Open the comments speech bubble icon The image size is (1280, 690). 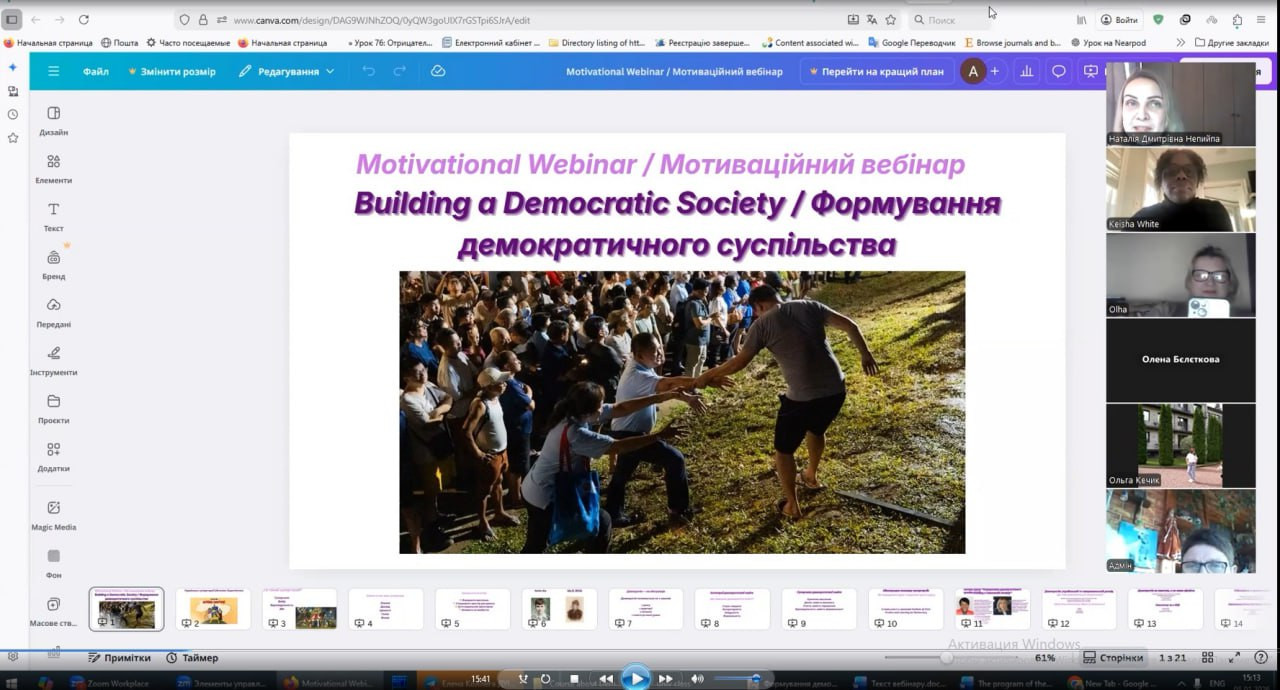[1058, 71]
